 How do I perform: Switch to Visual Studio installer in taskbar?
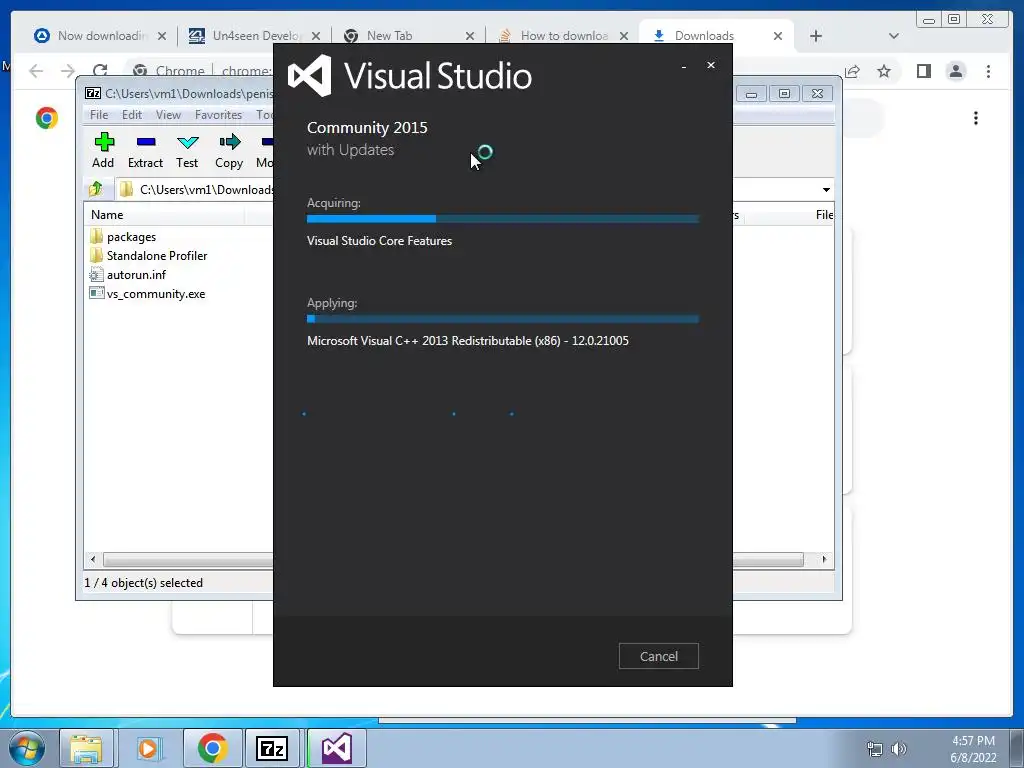[x=336, y=748]
